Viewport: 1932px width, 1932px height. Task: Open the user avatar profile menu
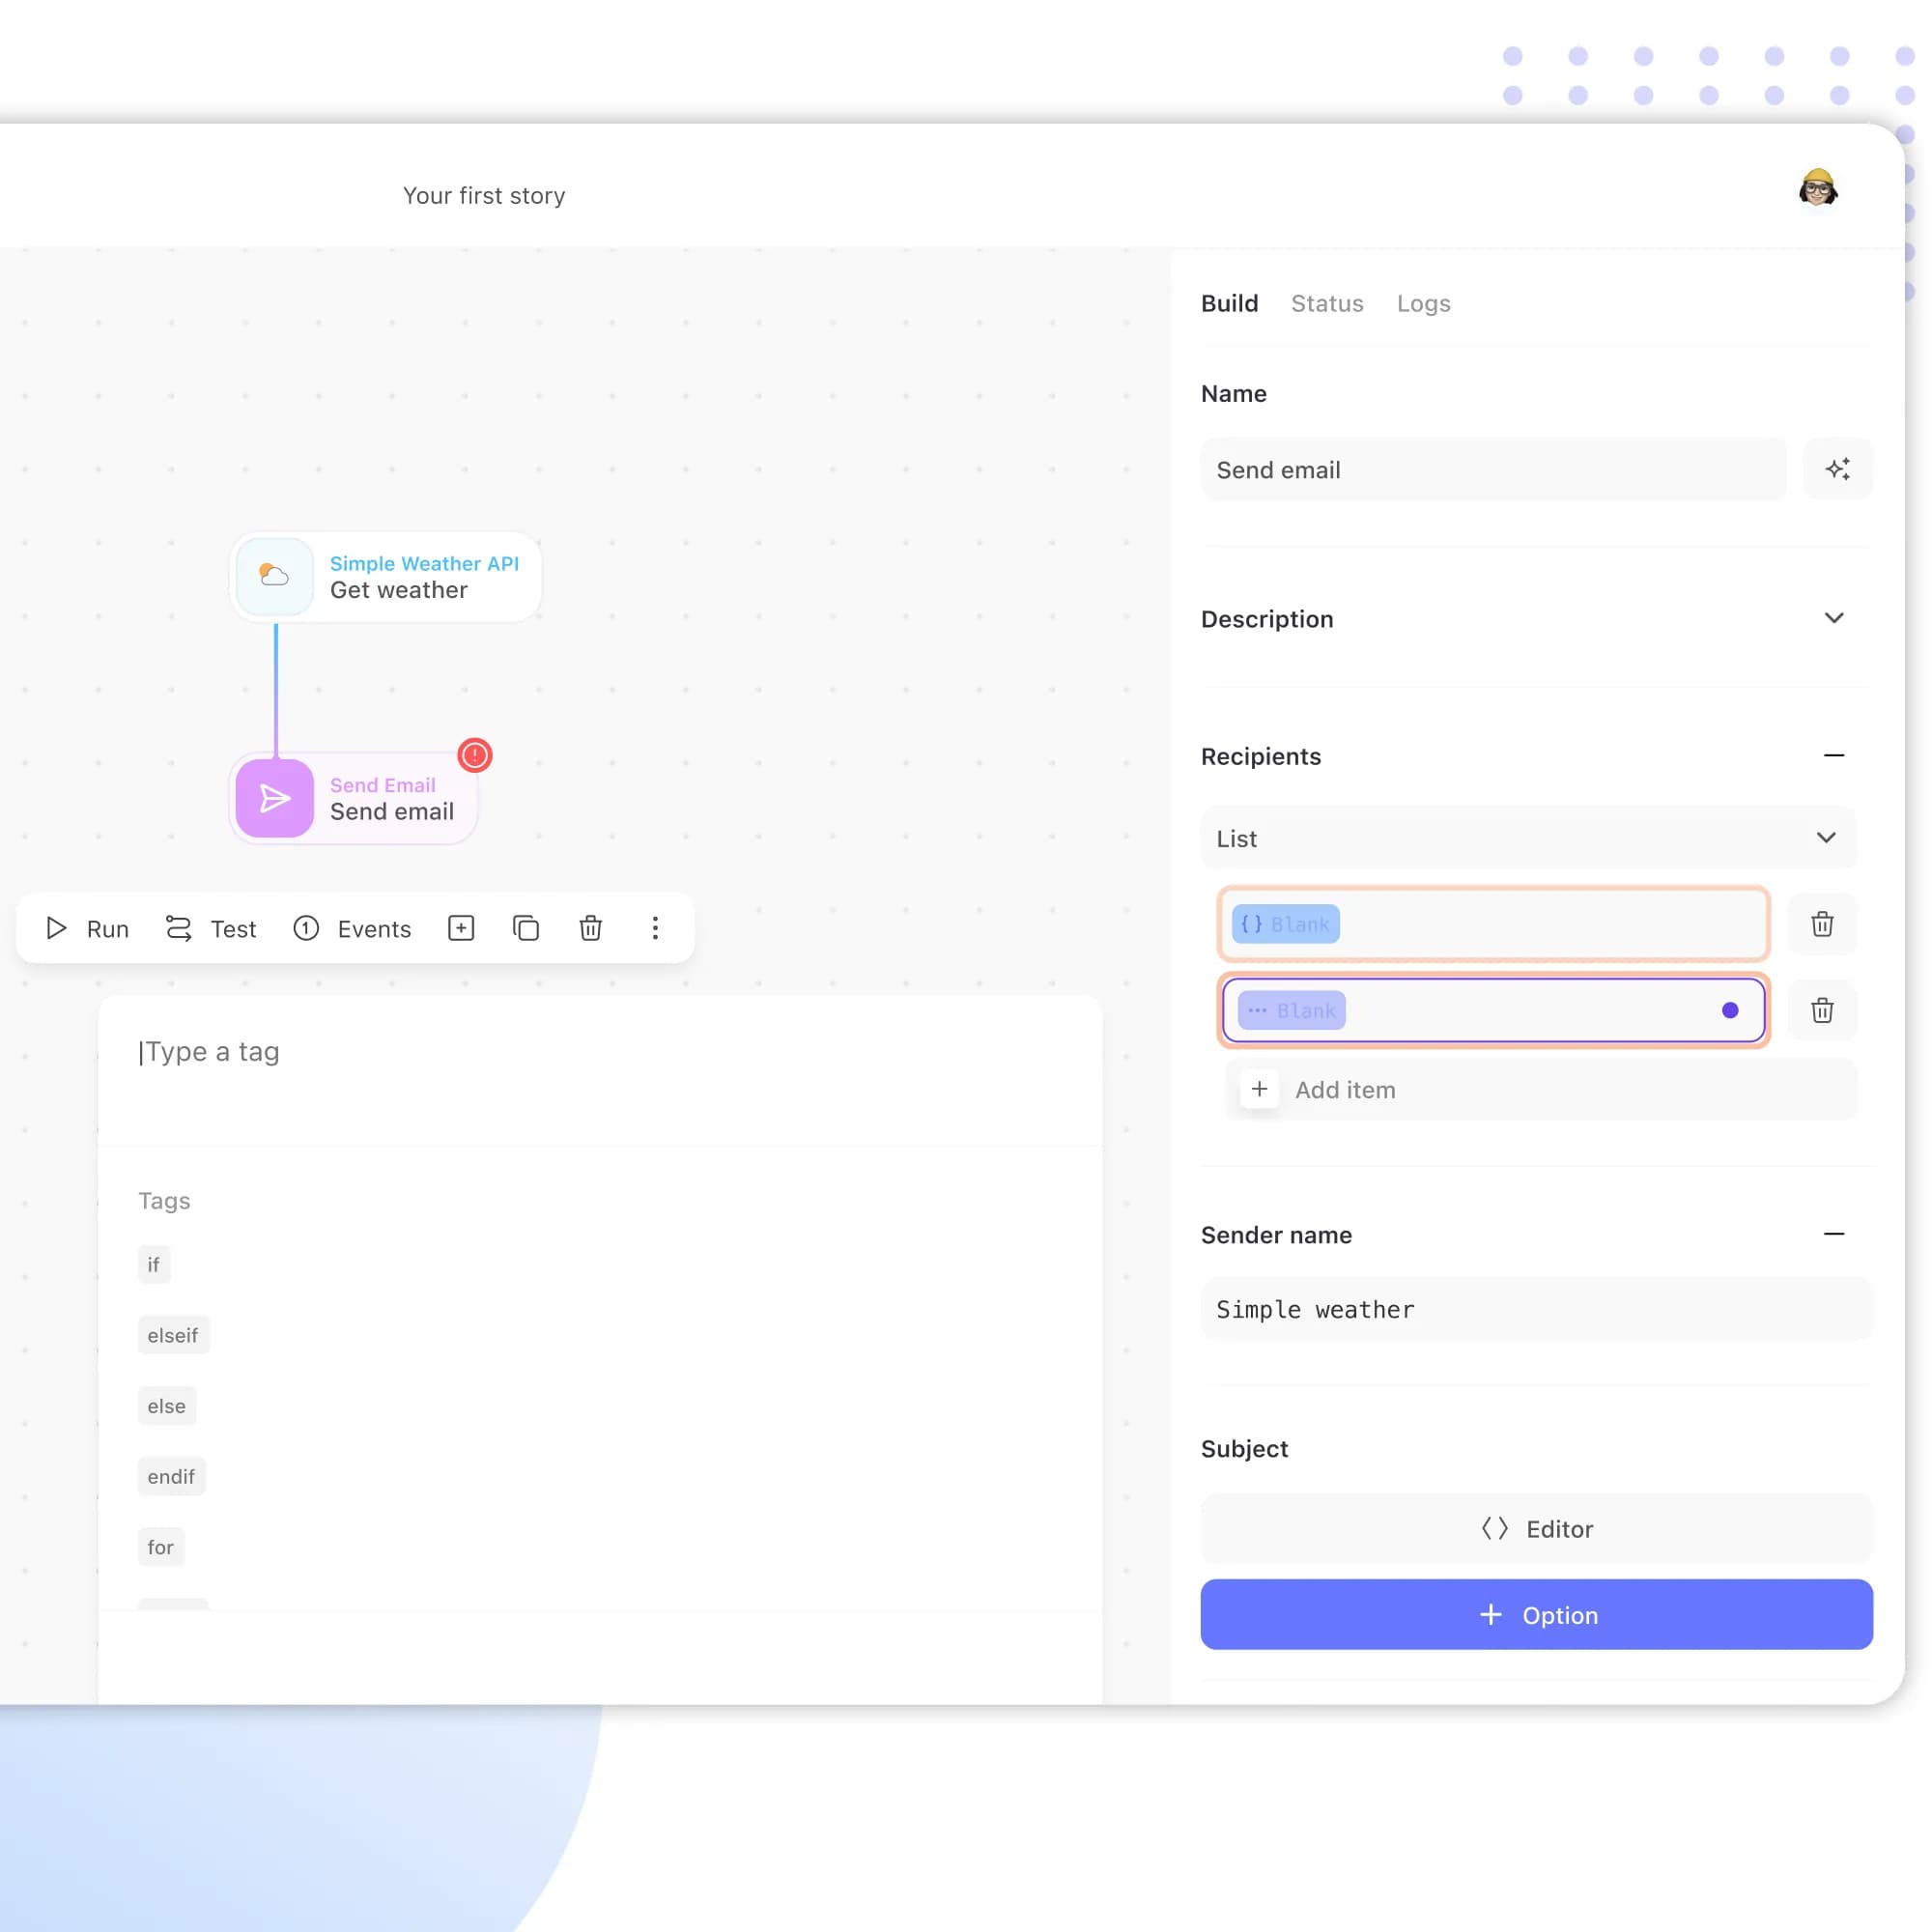tap(1817, 188)
